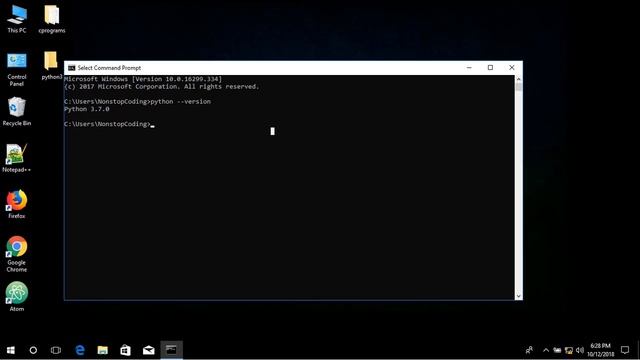The image size is (640, 360).
Task: Open the Action Center notifications icon
Action: click(x=625, y=350)
